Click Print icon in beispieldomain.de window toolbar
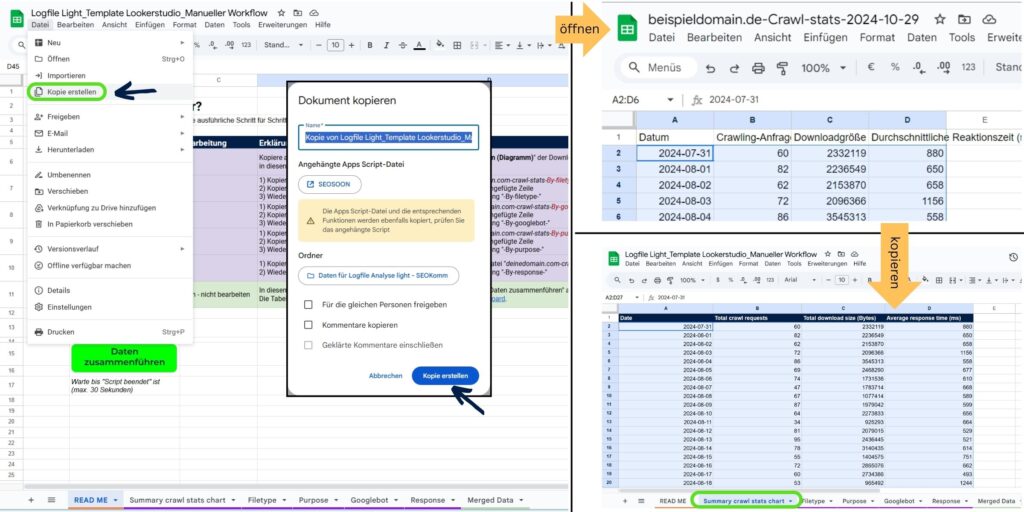This screenshot has width=1024, height=512. point(758,67)
